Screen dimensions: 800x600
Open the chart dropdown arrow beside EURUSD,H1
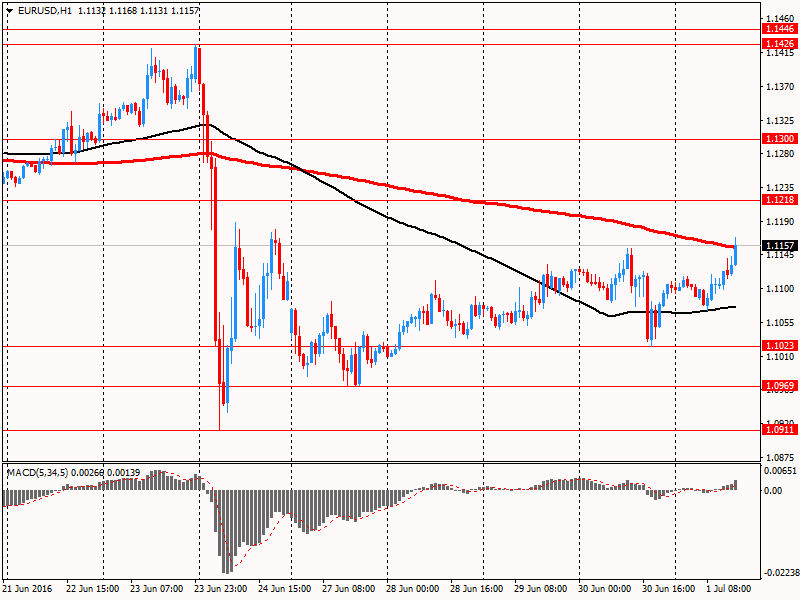coord(10,10)
